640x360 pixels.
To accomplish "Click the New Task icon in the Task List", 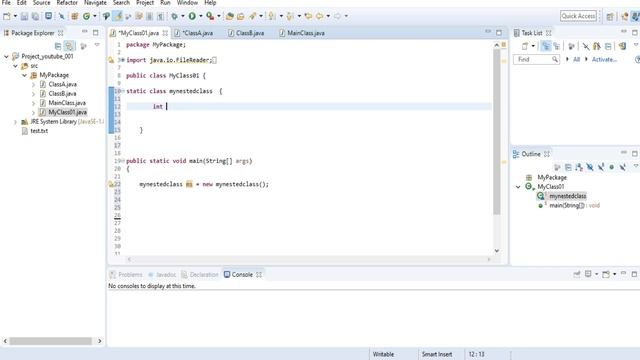I will 525,46.
